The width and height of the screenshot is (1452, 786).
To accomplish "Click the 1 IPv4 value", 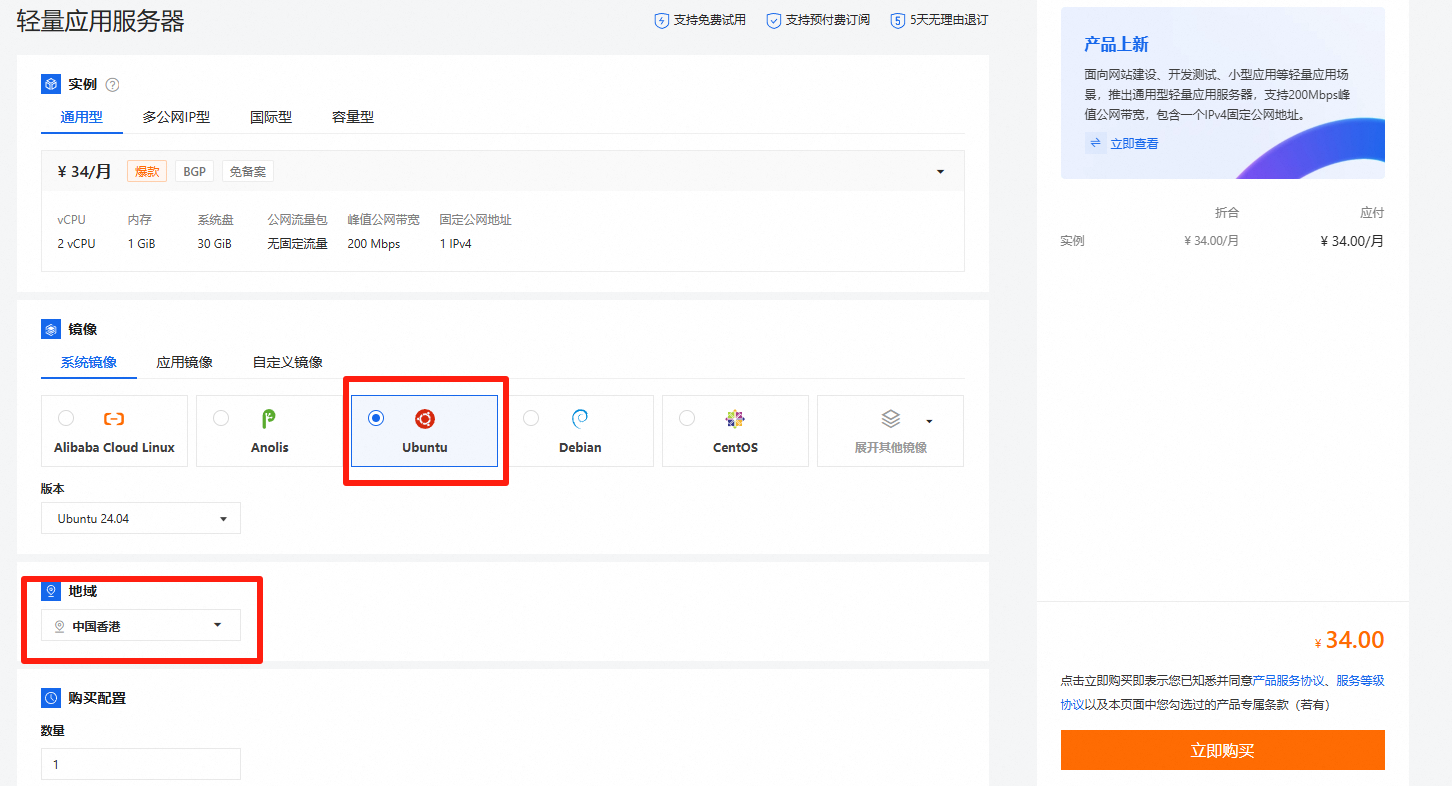I will pos(456,244).
